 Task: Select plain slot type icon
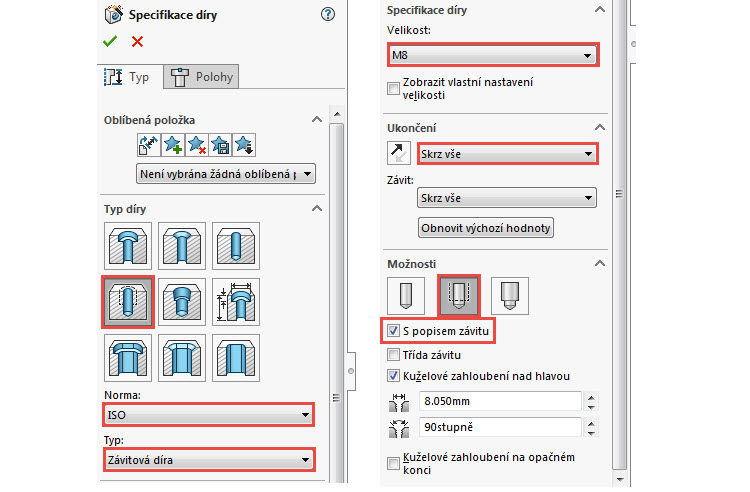[x=236, y=358]
